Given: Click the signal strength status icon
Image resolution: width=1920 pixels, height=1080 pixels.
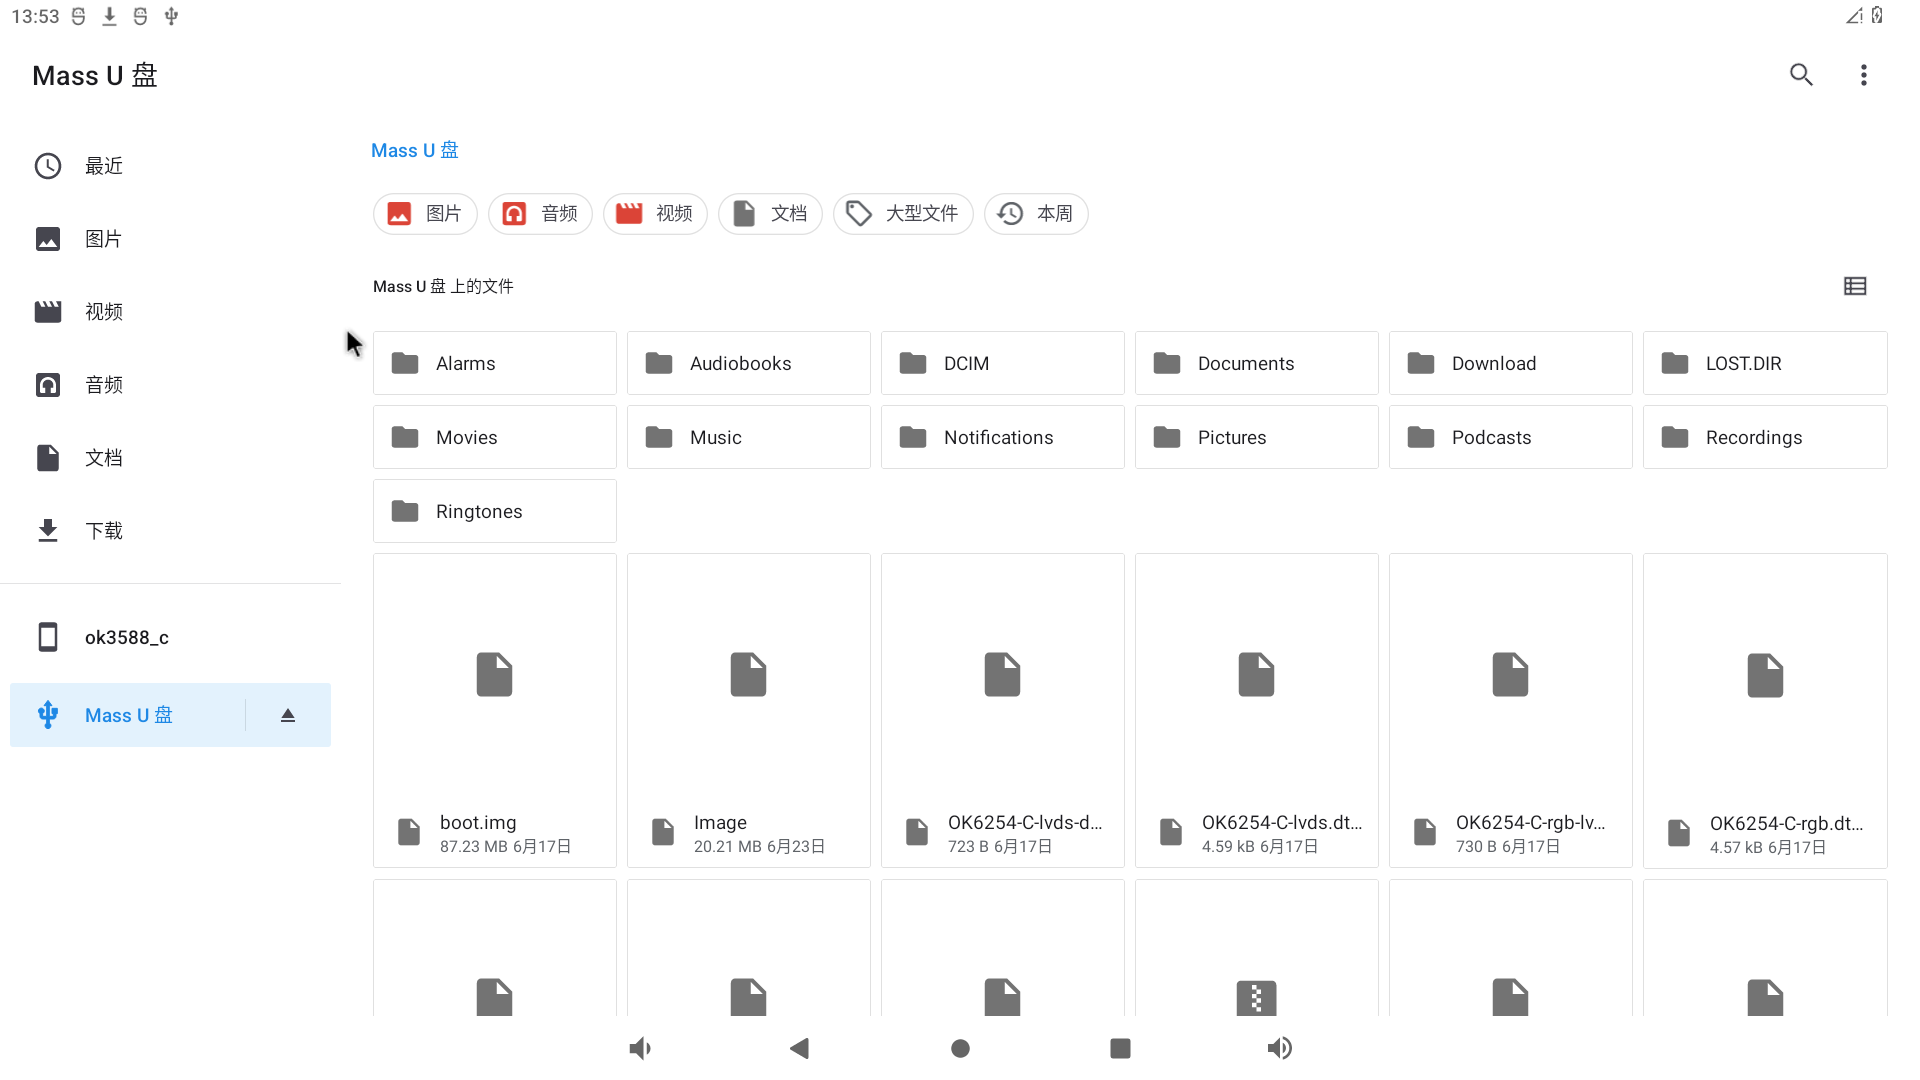Looking at the screenshot, I should tap(1854, 15).
